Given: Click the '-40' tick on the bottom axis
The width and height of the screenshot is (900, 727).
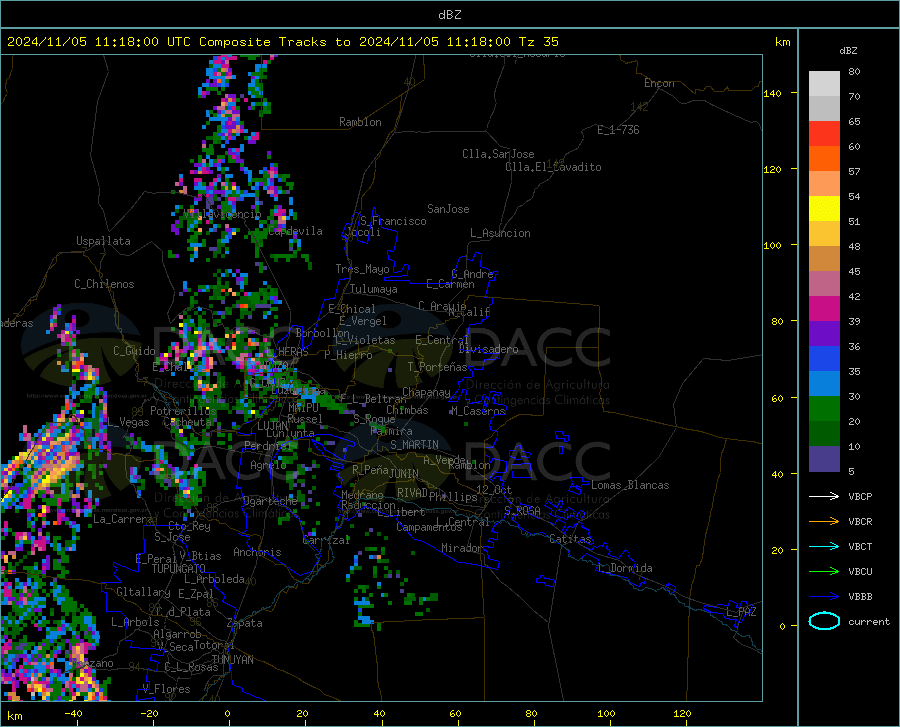Looking at the screenshot, I should (73, 713).
